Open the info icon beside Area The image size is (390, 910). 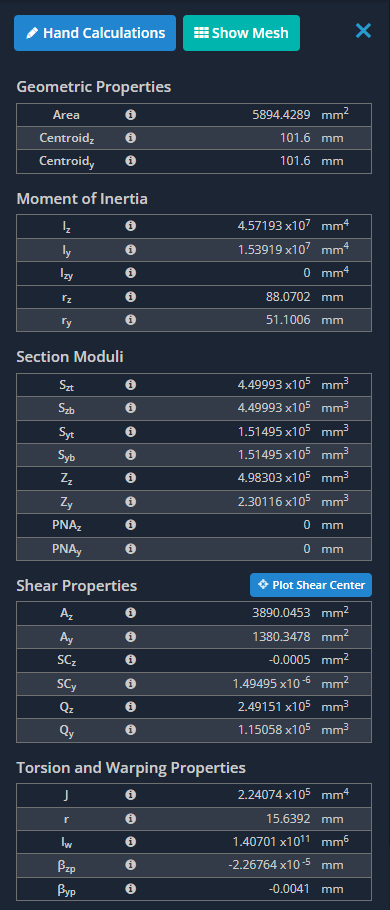tap(131, 115)
